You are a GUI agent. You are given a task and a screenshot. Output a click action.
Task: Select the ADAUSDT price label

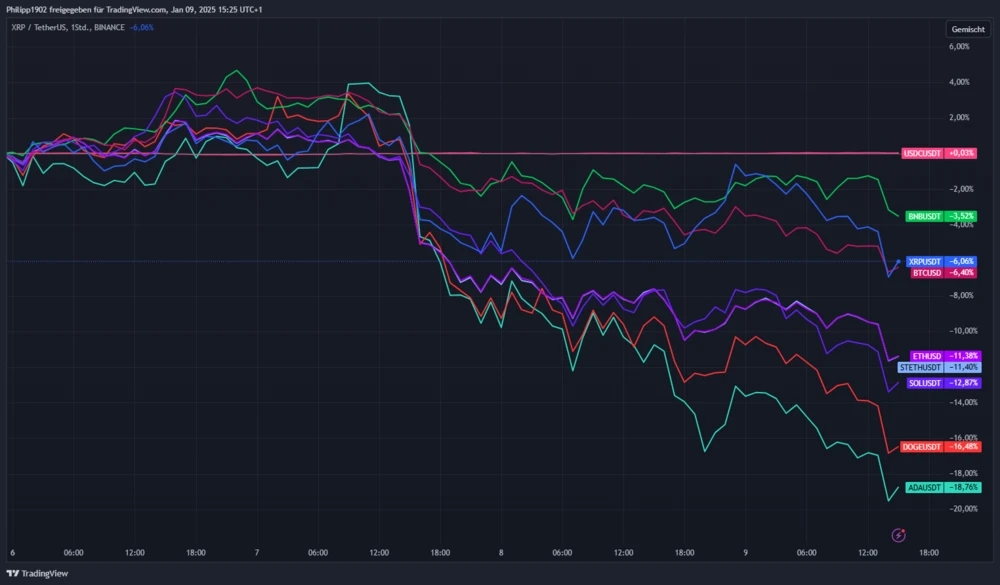940,487
